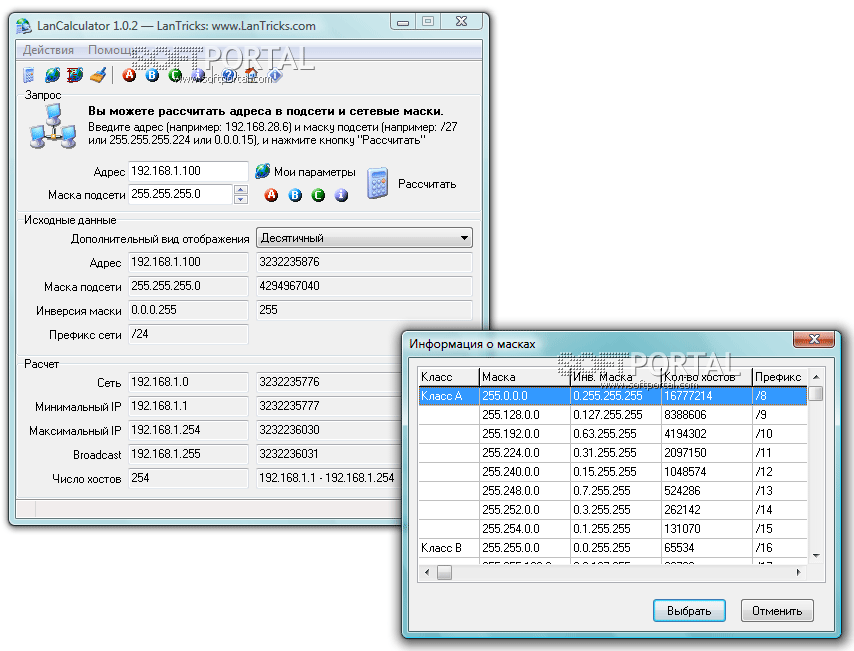Select the 255.248.0.0 mask row

pos(613,491)
